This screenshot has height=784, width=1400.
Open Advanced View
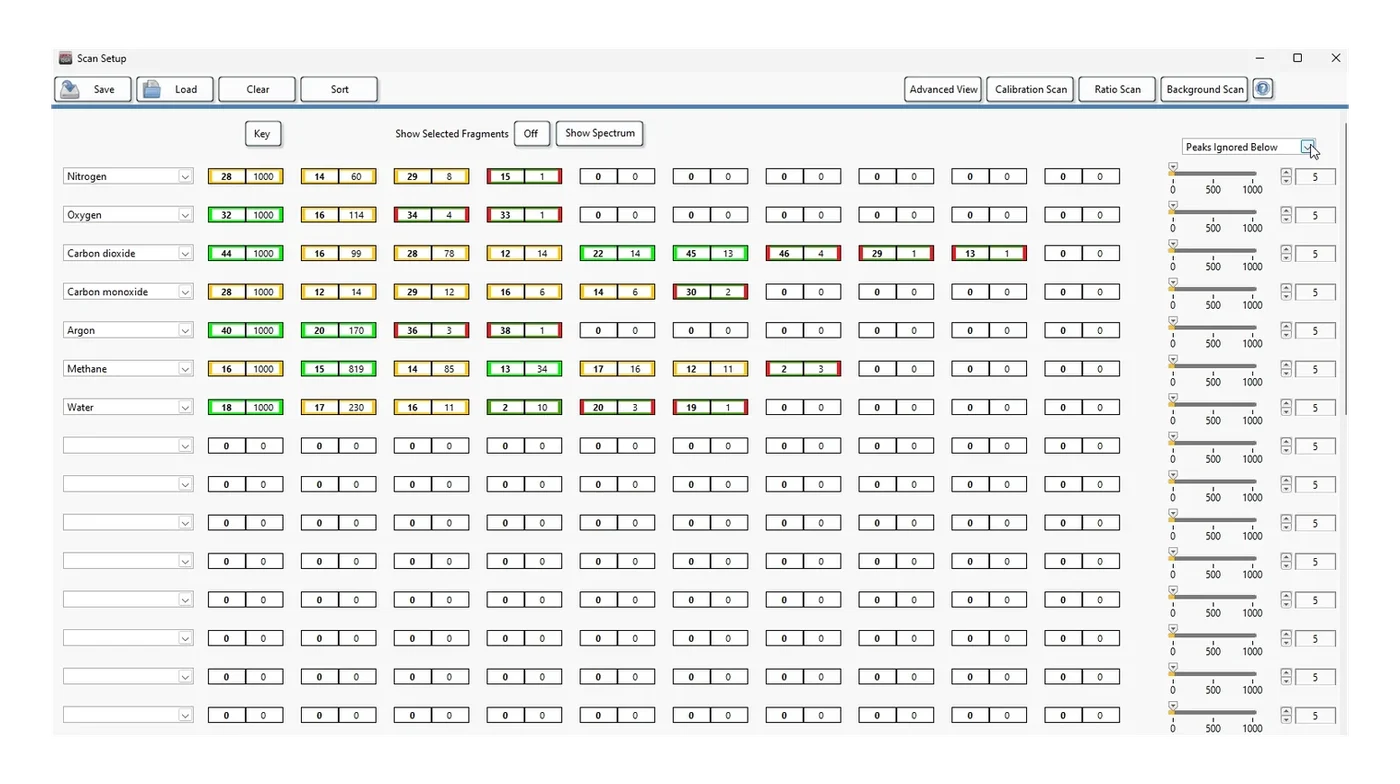coord(943,89)
